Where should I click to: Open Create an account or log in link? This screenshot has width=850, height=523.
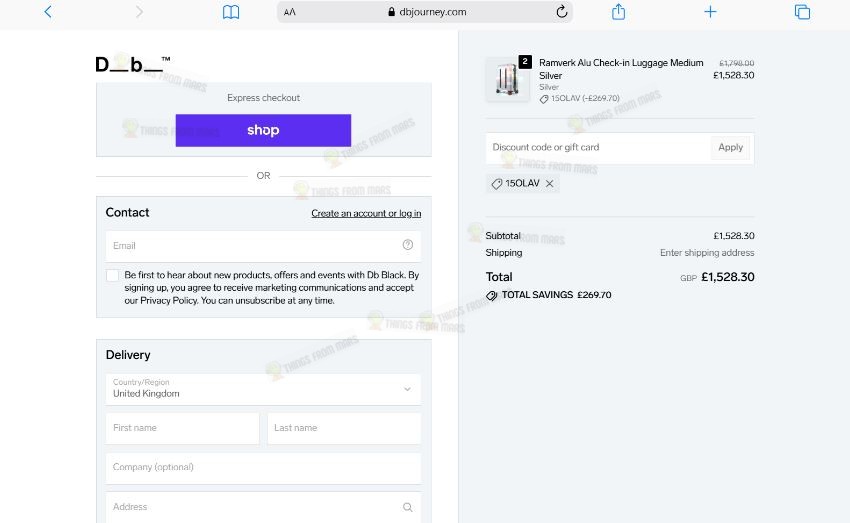point(366,214)
